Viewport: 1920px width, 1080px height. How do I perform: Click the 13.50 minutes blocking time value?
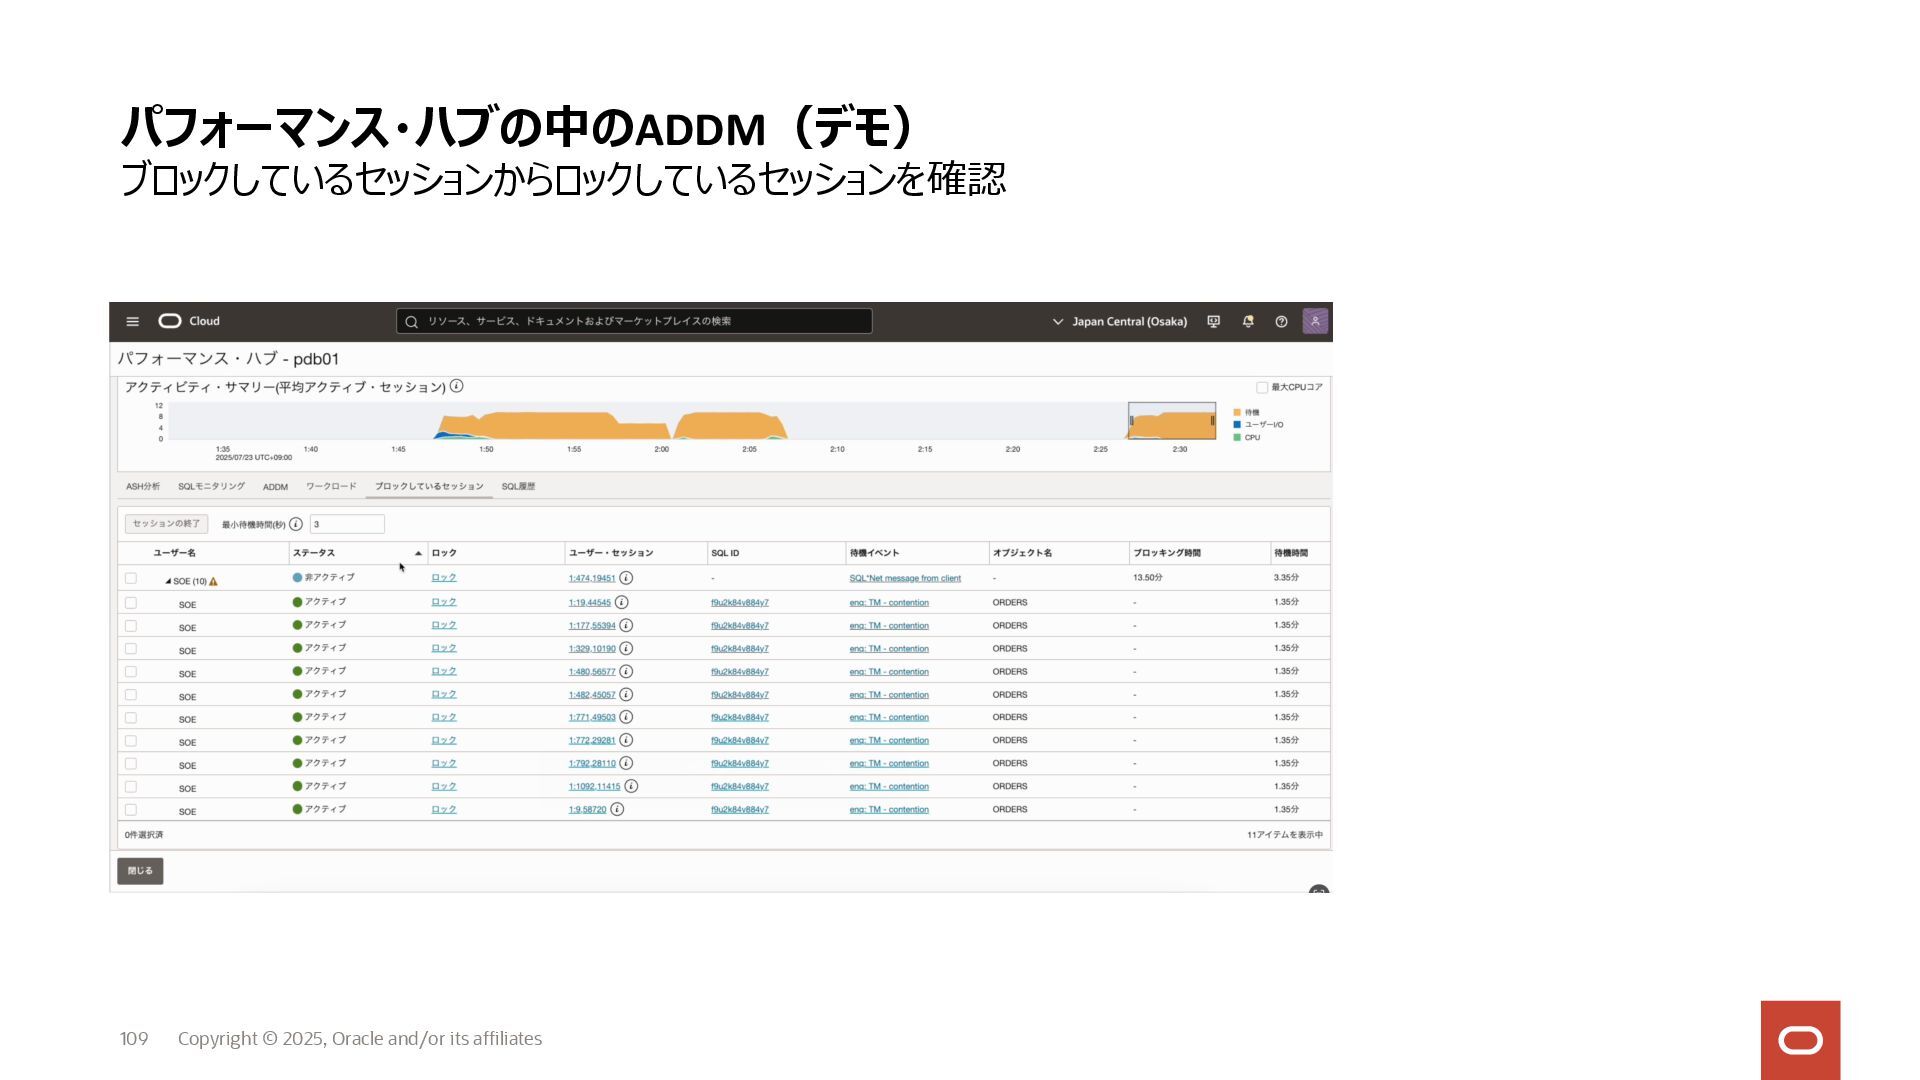pyautogui.click(x=1148, y=578)
